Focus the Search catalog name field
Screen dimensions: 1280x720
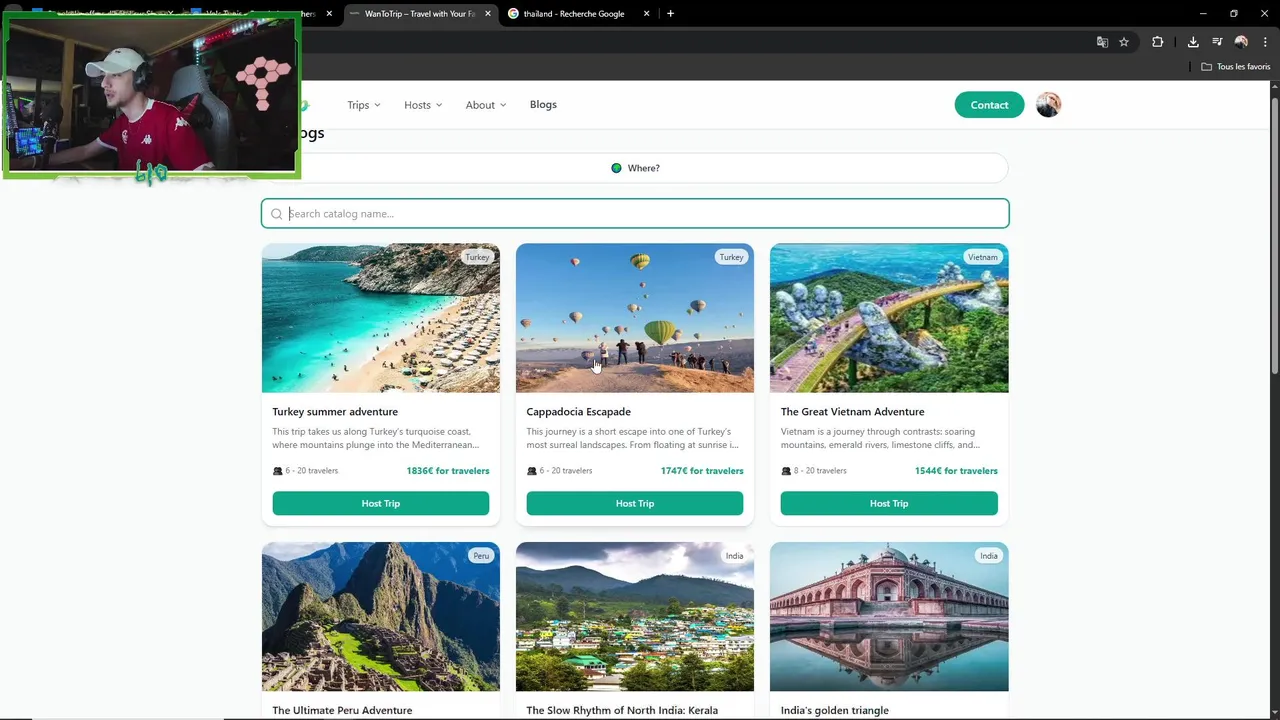(x=635, y=214)
